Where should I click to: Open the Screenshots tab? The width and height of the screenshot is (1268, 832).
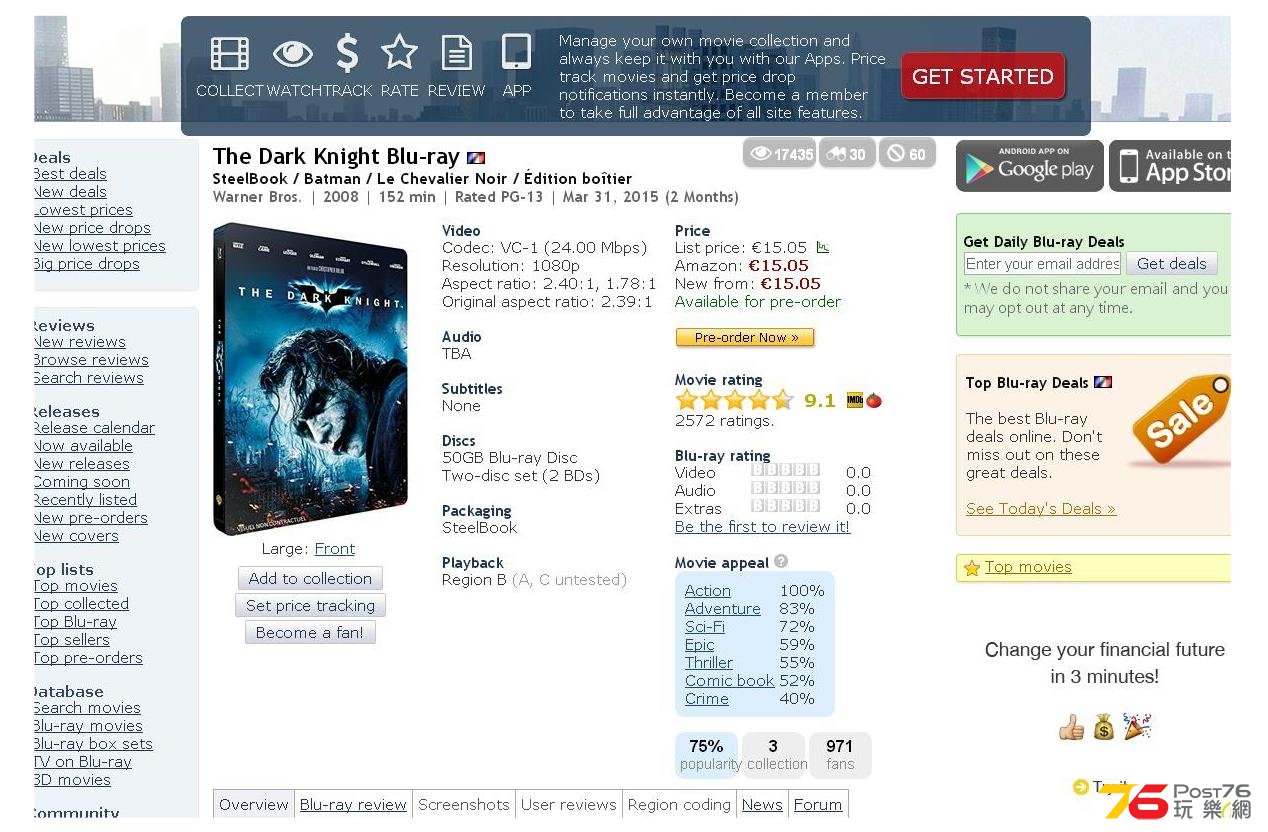464,804
